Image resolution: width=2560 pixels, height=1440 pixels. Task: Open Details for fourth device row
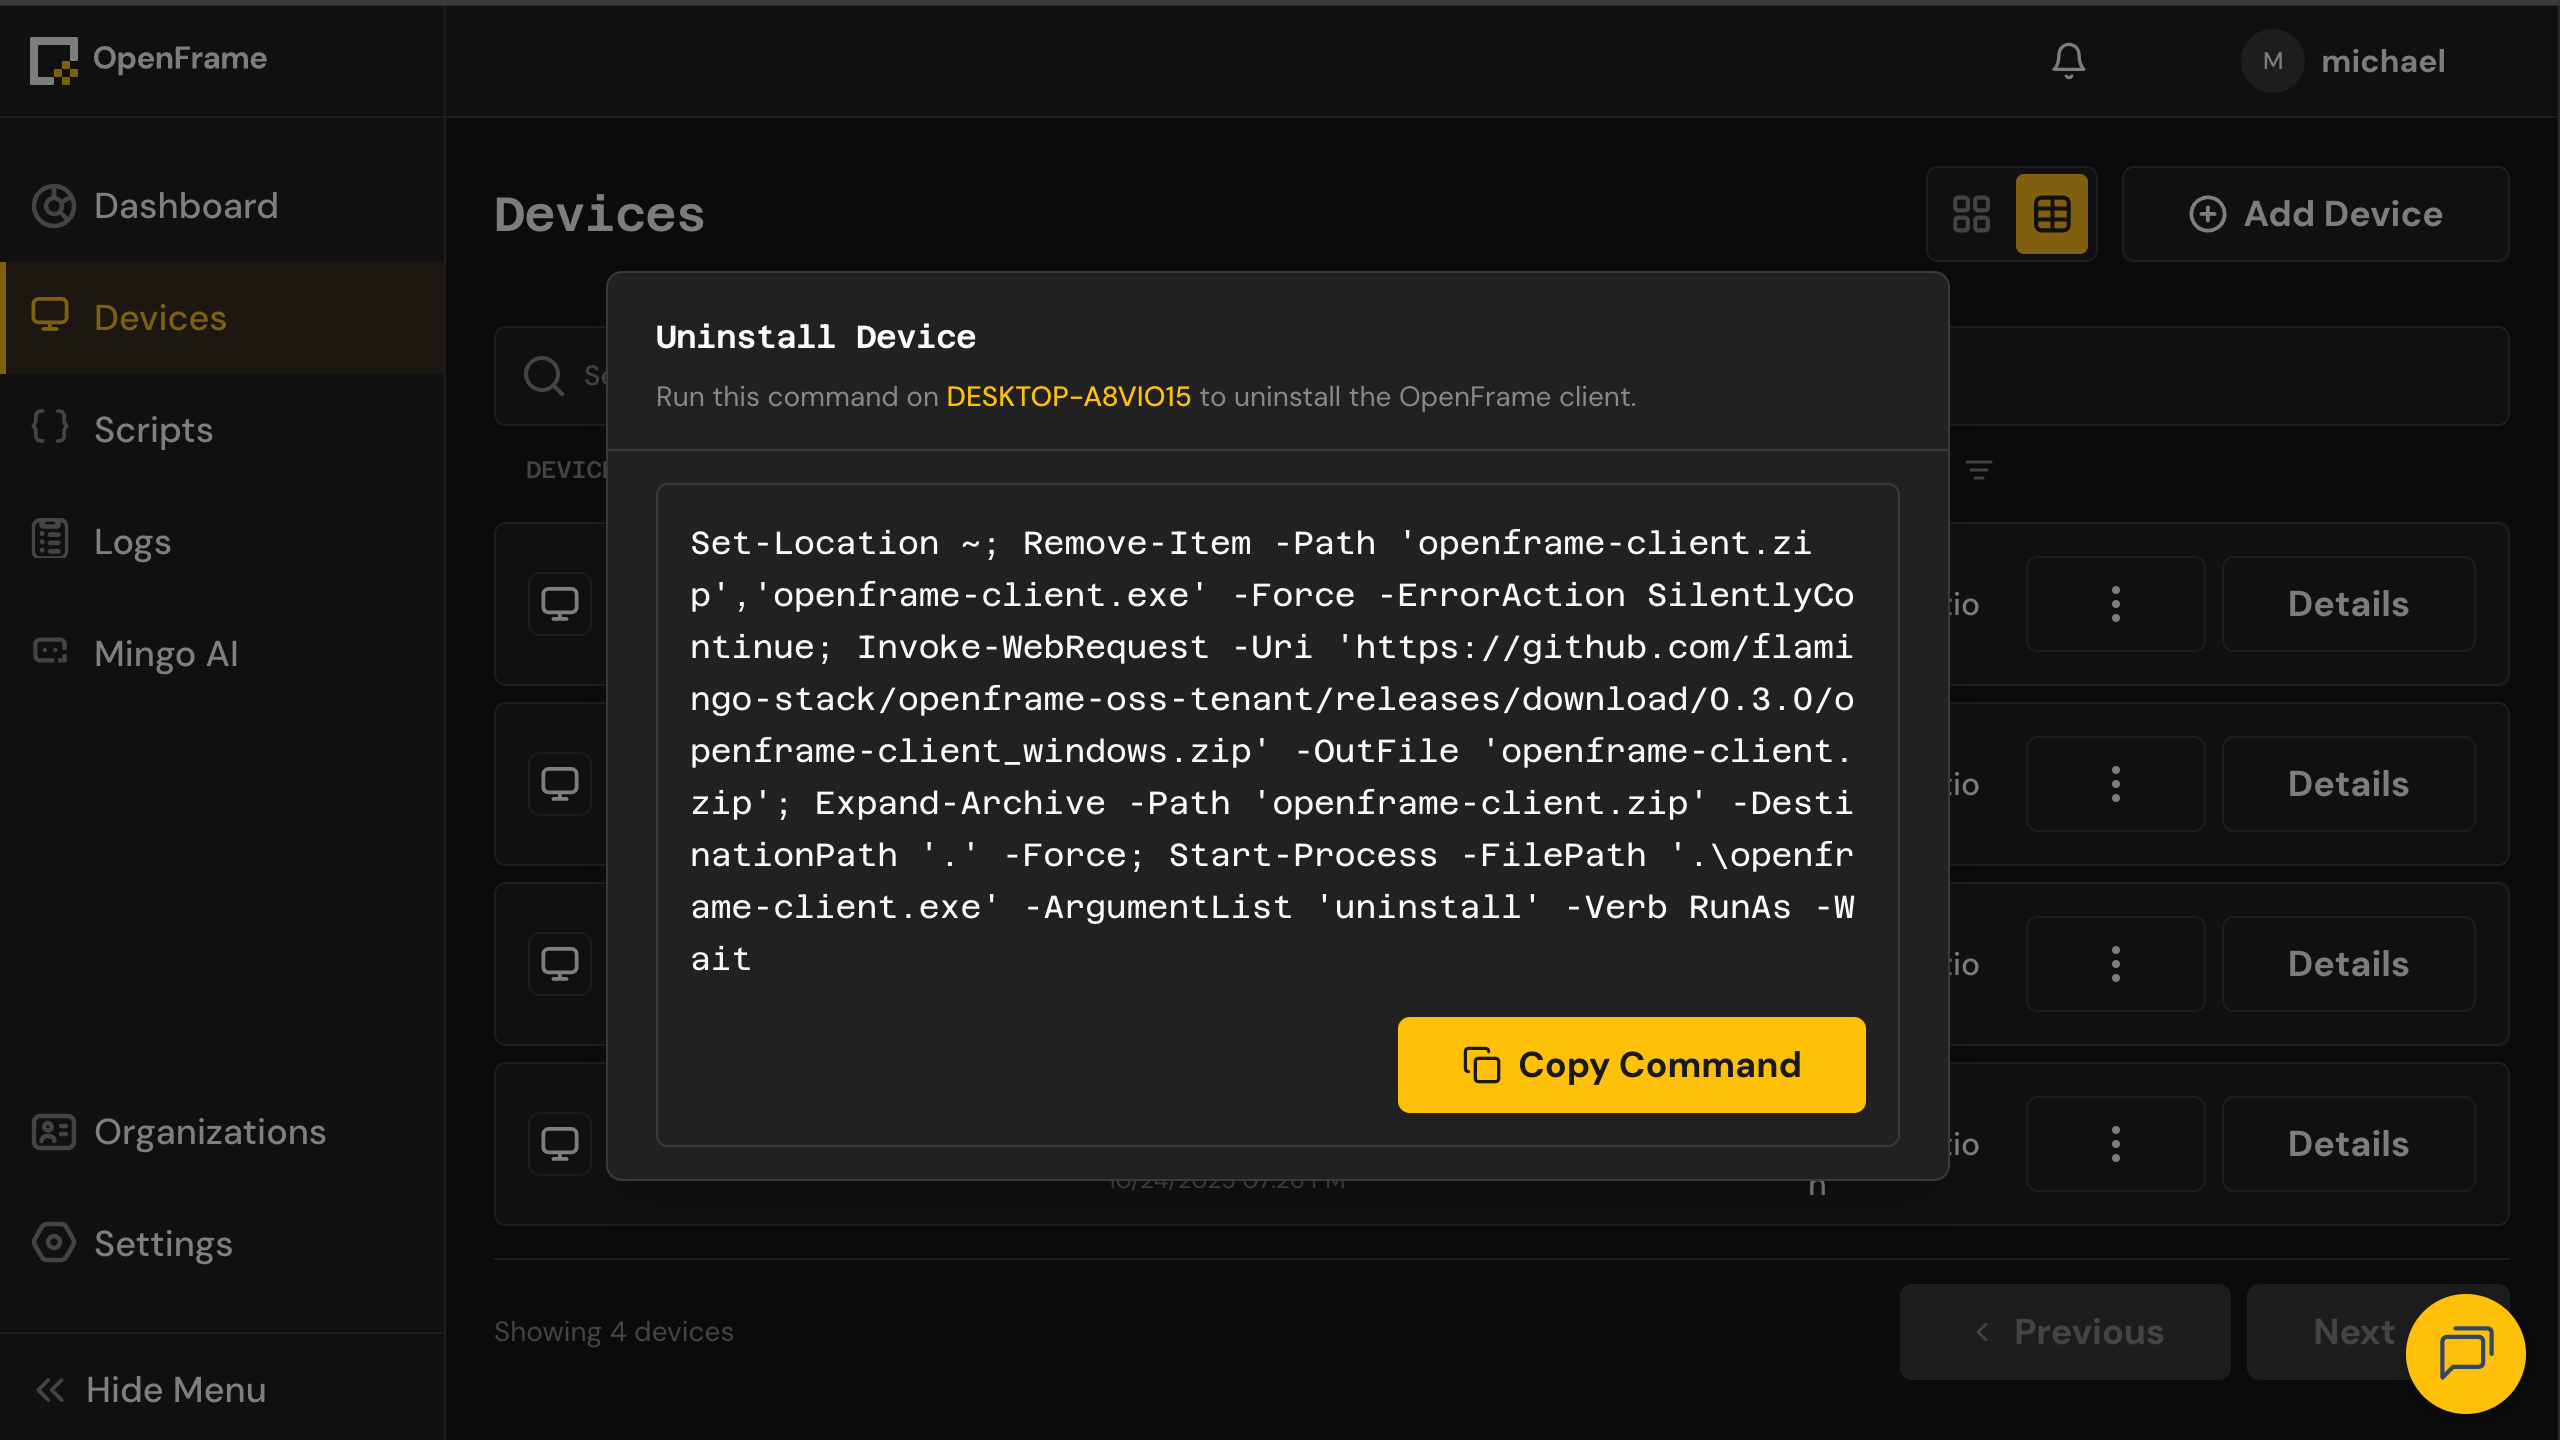(2348, 1144)
